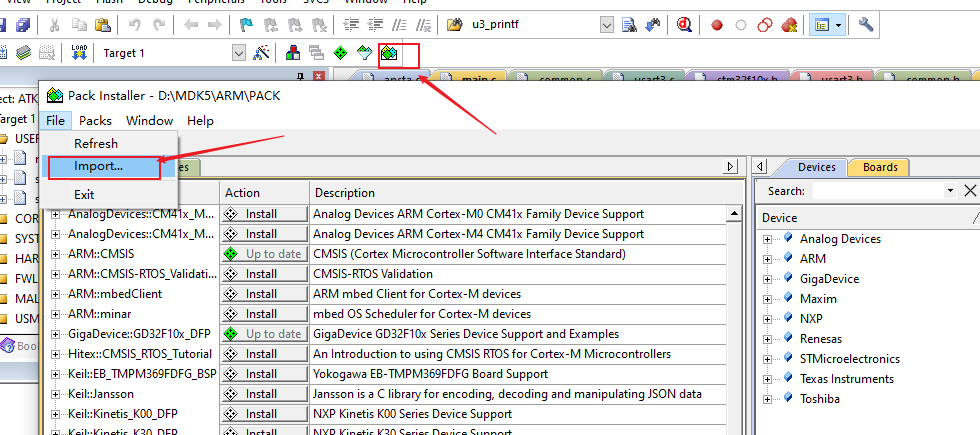The width and height of the screenshot is (980, 435).
Task: Click Navigate Backwards arrow icon
Action: pyautogui.click(x=191, y=25)
